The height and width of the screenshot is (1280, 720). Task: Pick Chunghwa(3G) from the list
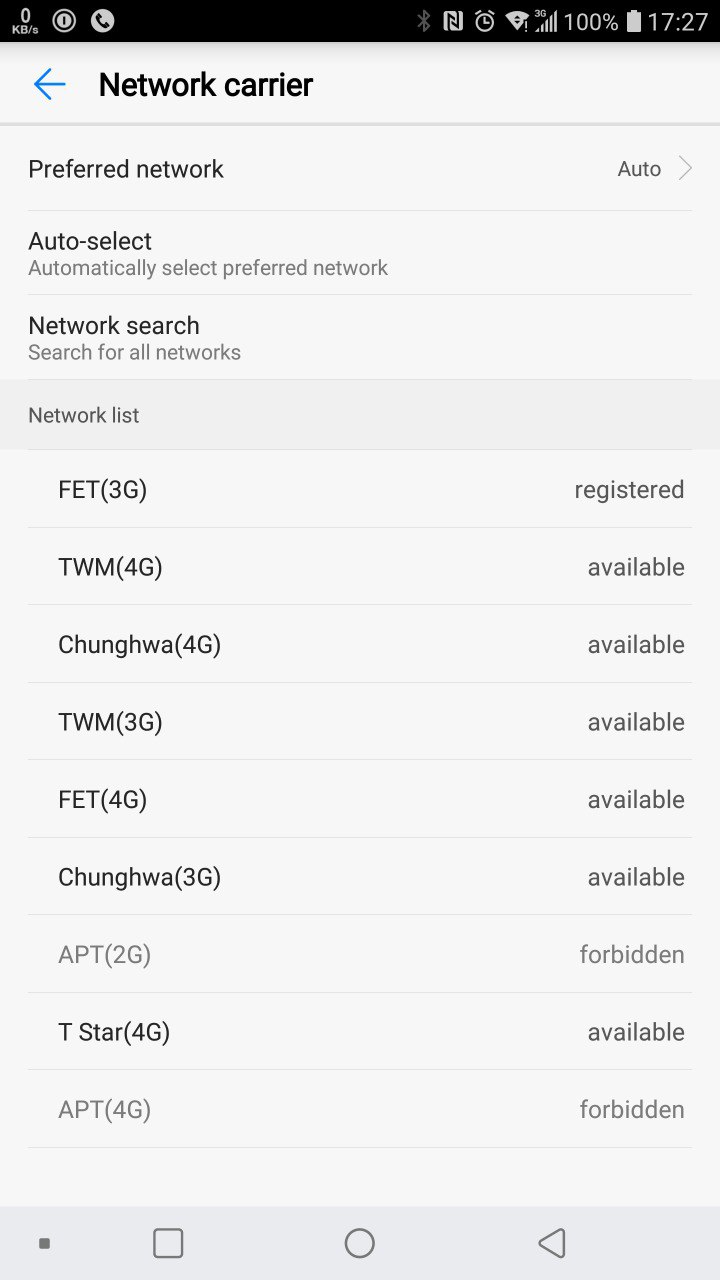360,877
